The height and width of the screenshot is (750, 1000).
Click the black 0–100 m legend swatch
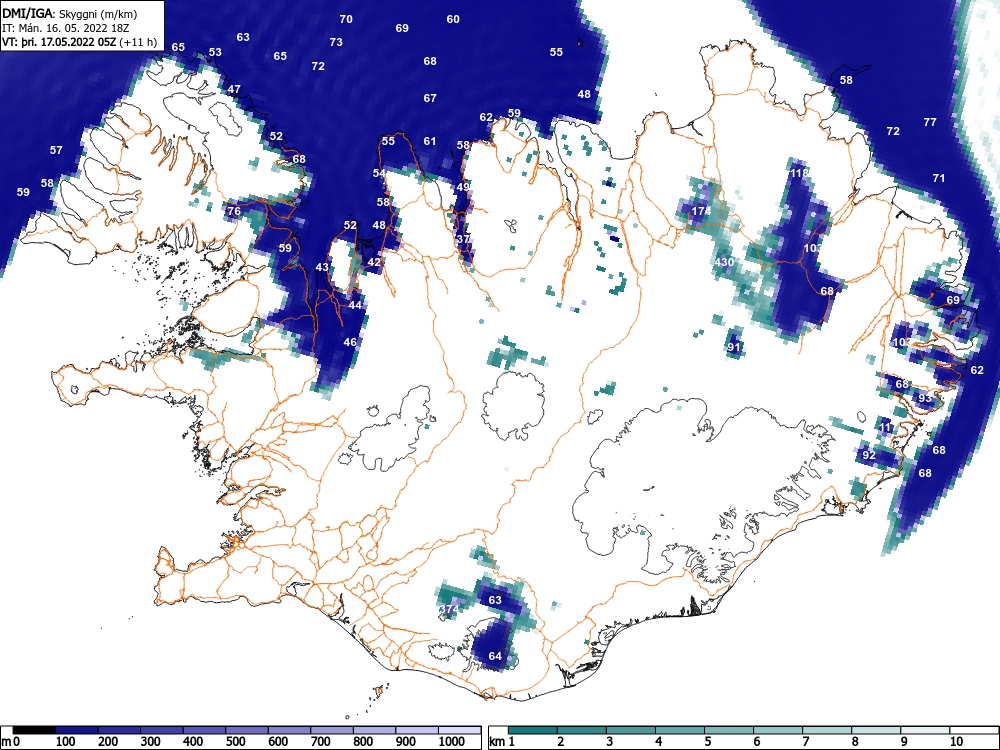tap(34, 730)
